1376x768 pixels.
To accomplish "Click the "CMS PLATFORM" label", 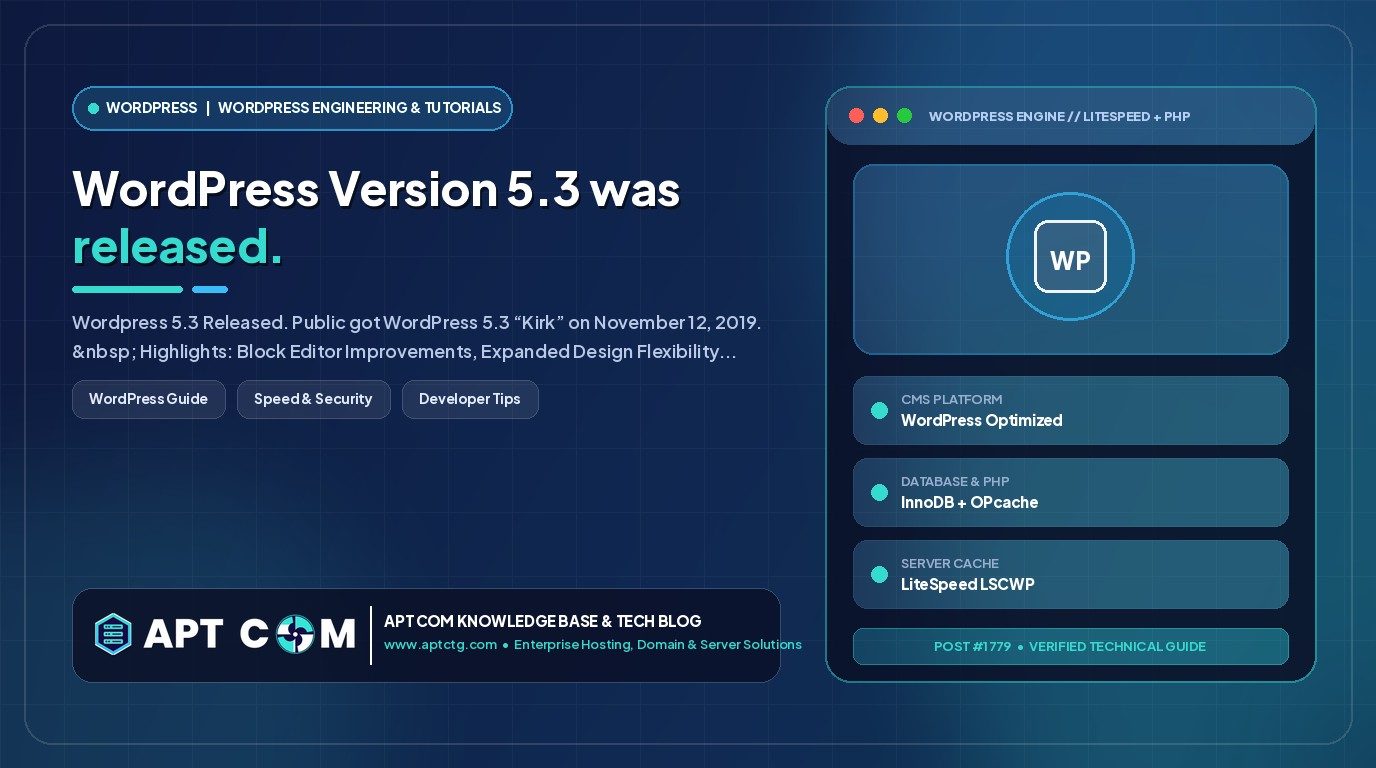I will tap(951, 399).
